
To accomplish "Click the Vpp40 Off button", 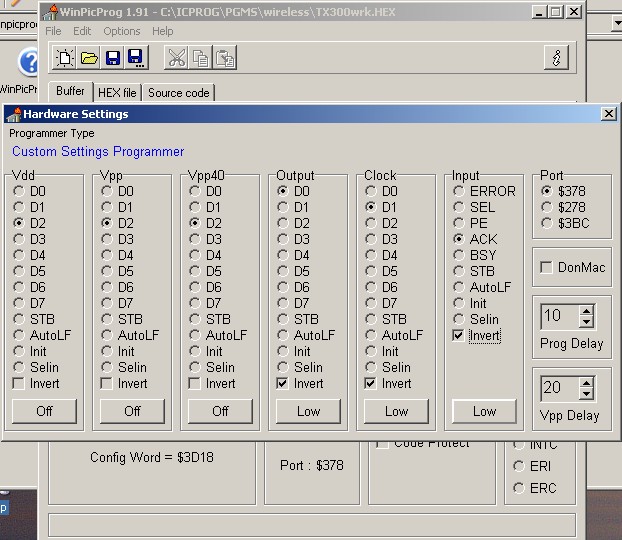I will pyautogui.click(x=221, y=411).
